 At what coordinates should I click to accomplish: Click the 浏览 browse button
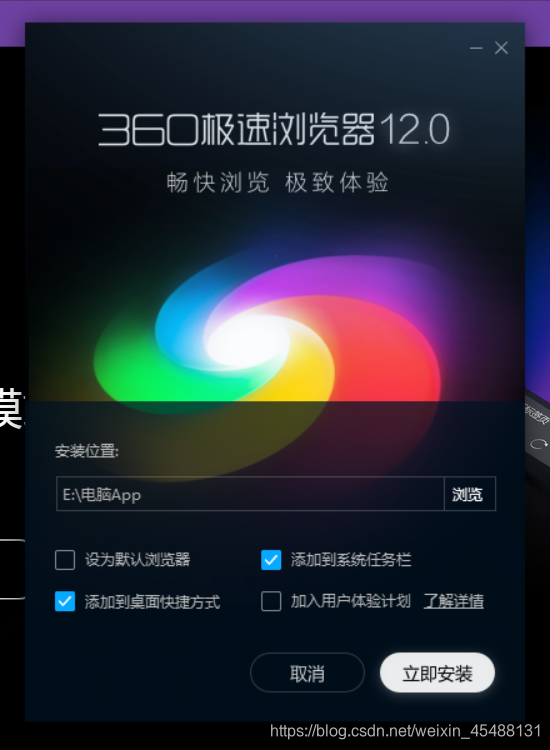point(470,494)
